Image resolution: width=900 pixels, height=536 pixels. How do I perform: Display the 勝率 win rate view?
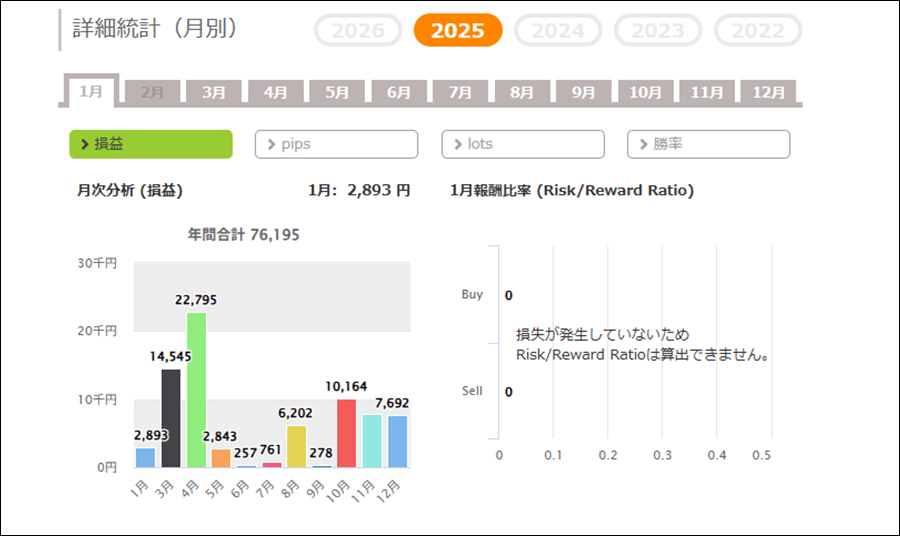pyautogui.click(x=708, y=144)
